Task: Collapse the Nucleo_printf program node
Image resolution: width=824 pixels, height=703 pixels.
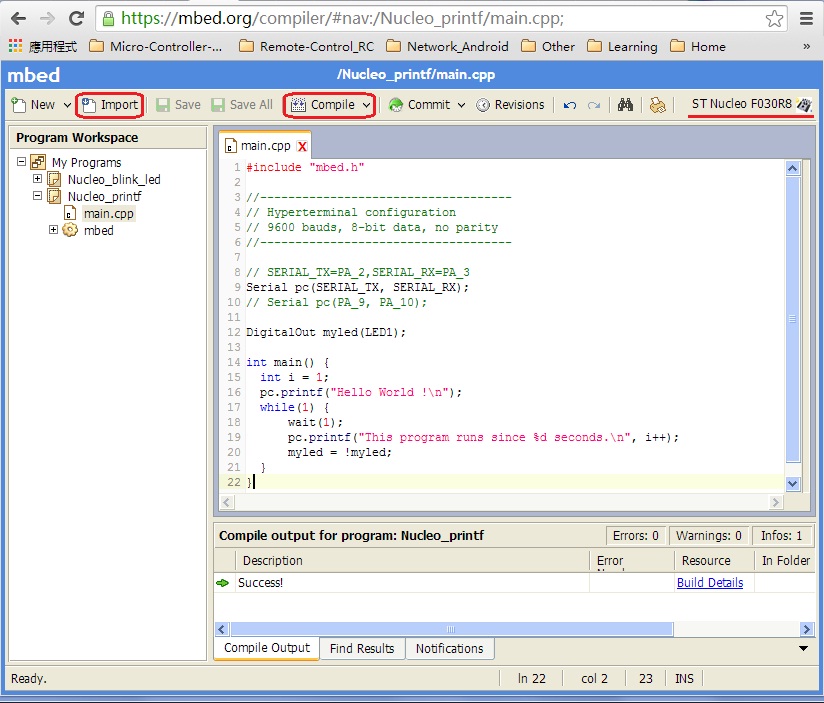Action: (x=37, y=195)
